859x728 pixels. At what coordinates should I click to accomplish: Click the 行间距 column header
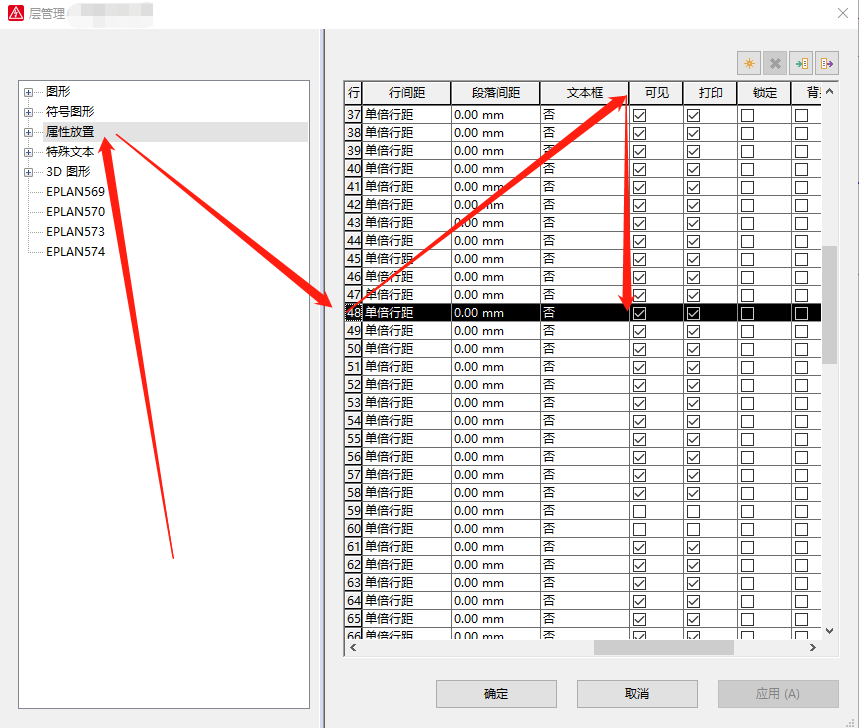tap(406, 92)
